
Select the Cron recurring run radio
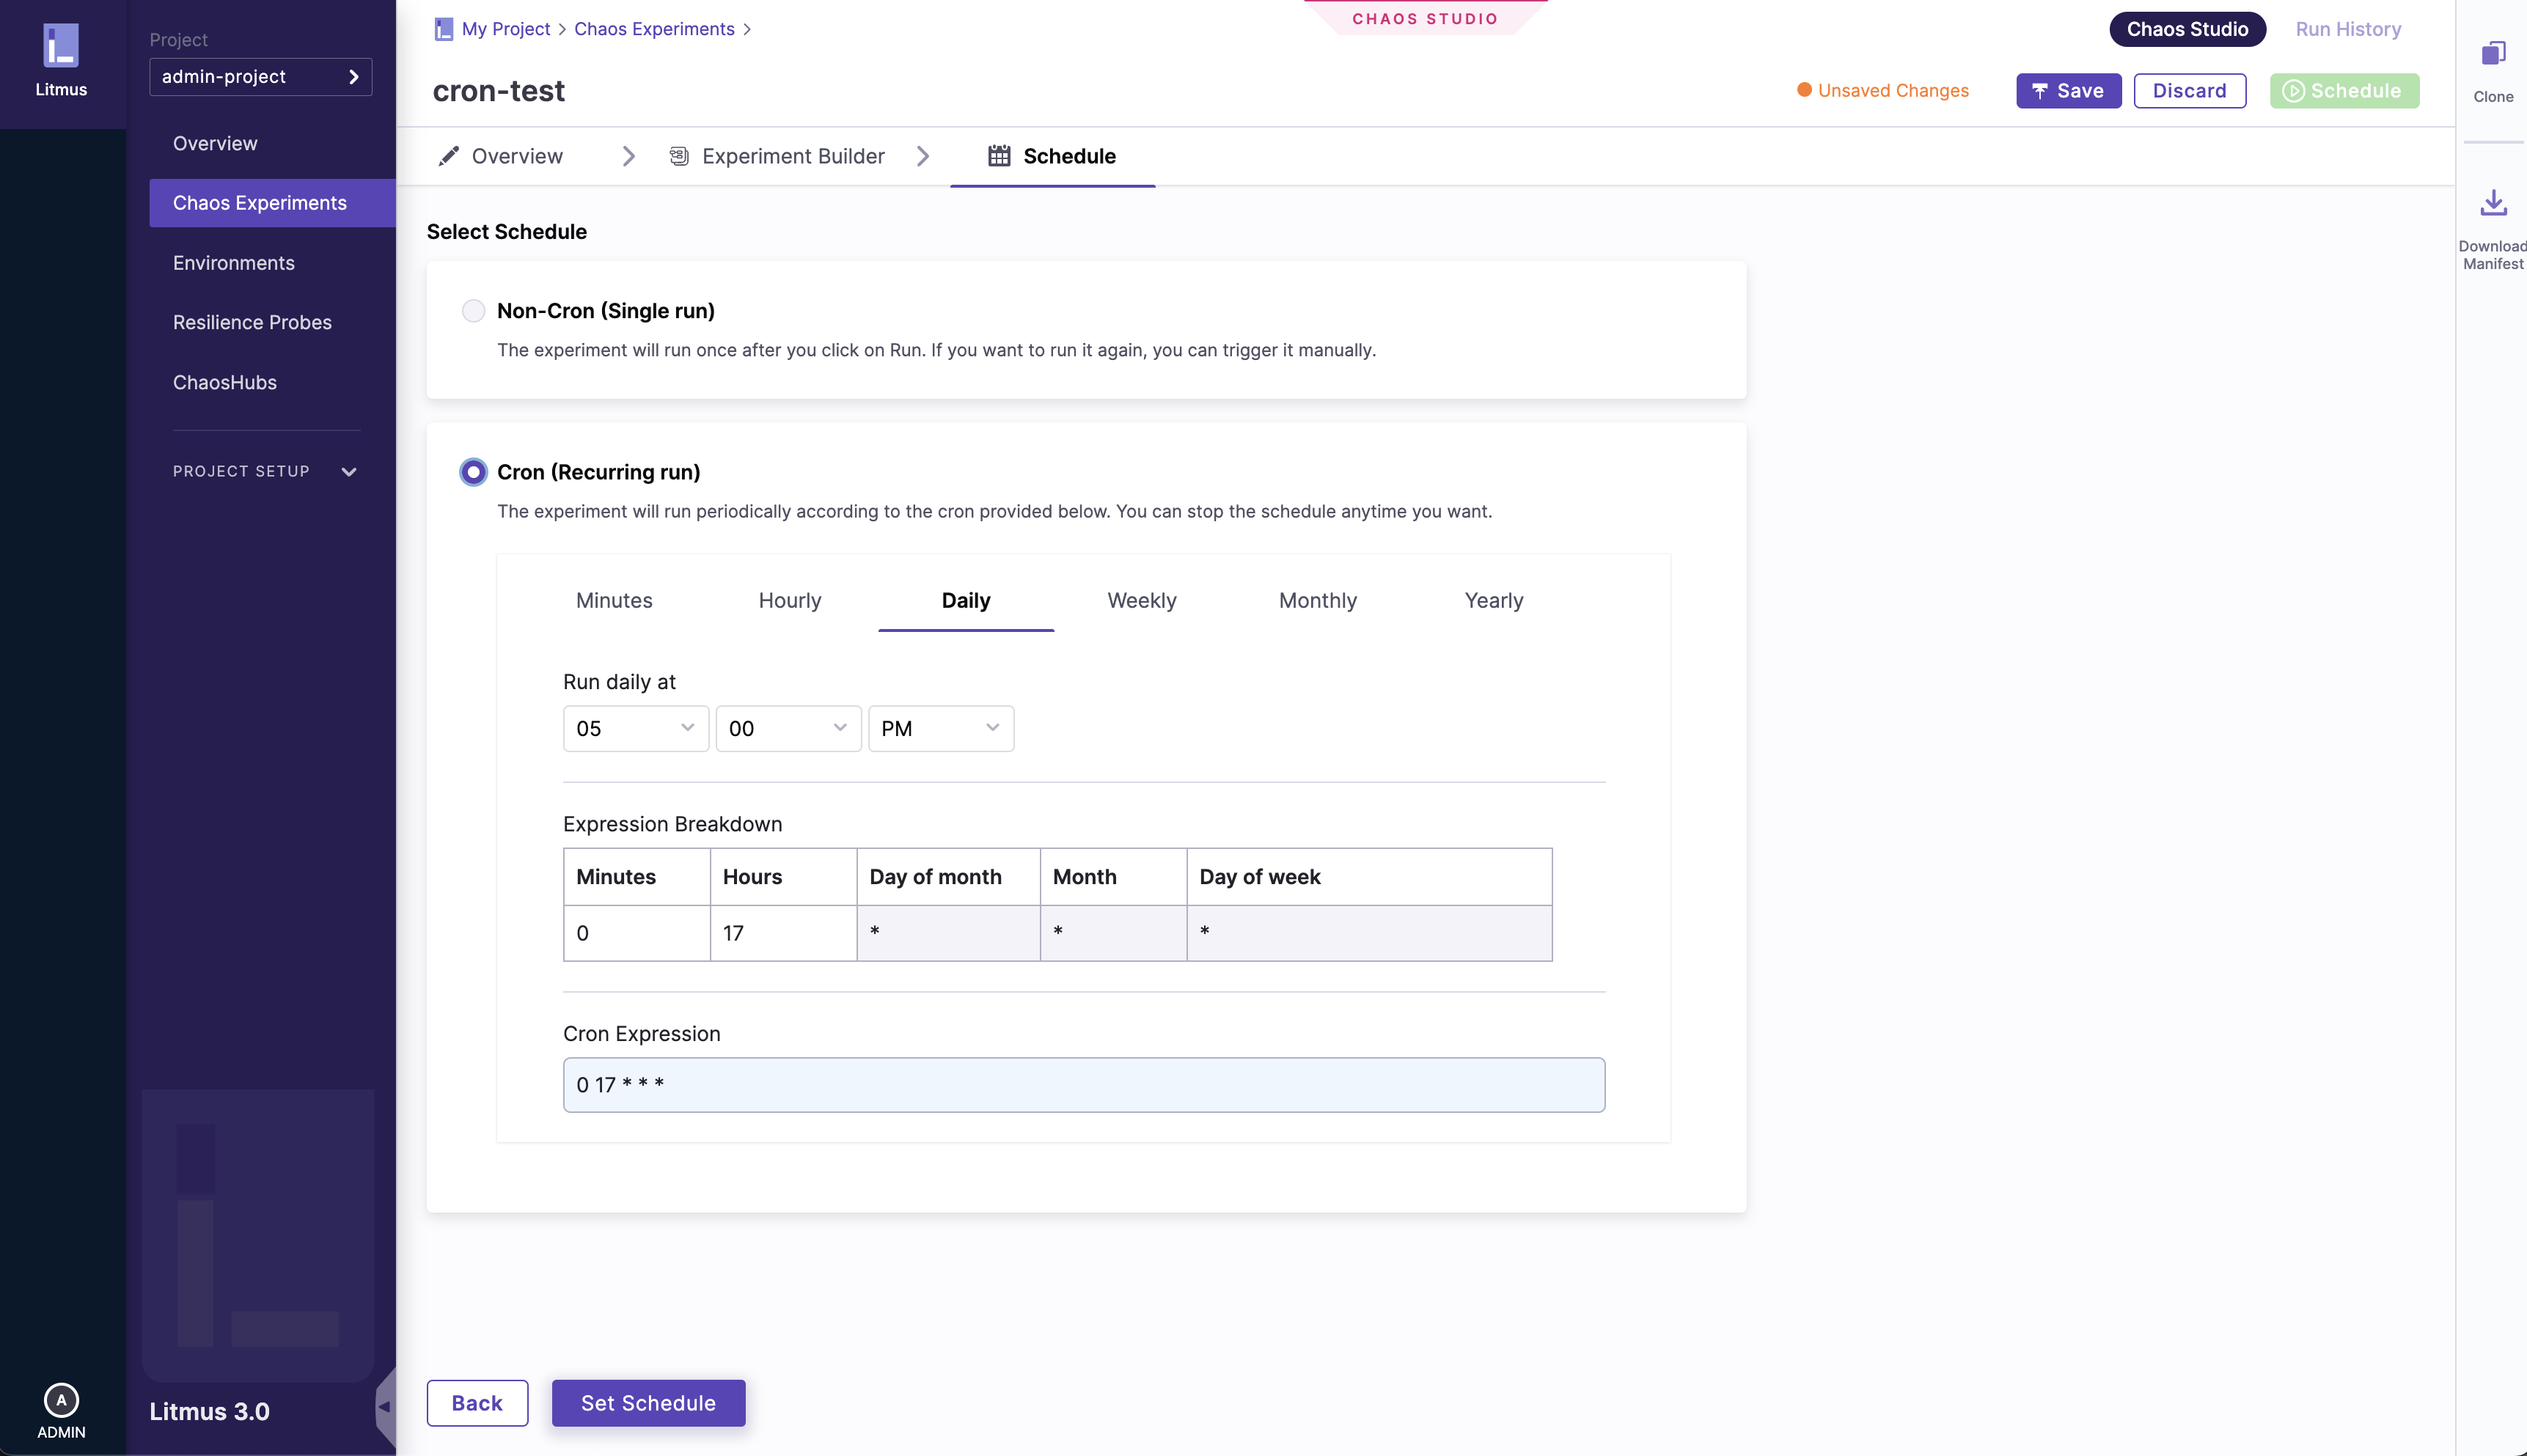coord(473,472)
